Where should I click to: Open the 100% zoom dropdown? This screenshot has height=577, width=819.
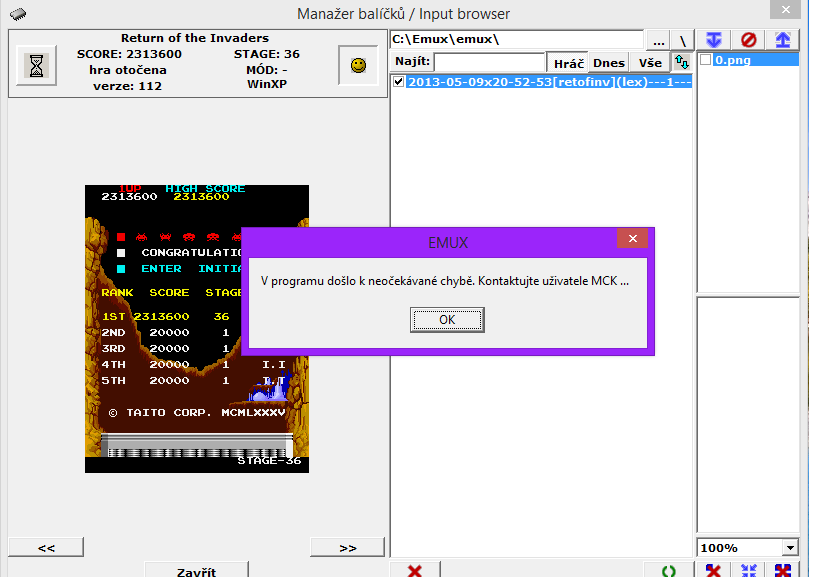coord(790,548)
